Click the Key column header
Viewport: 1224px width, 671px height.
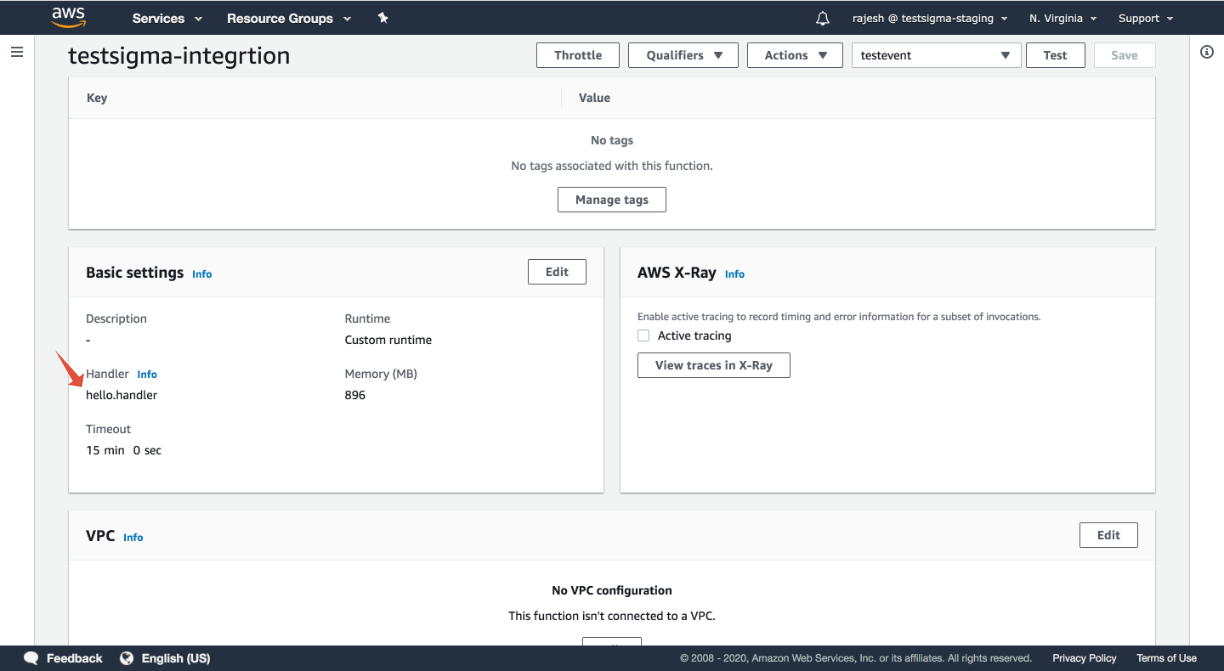(x=97, y=98)
